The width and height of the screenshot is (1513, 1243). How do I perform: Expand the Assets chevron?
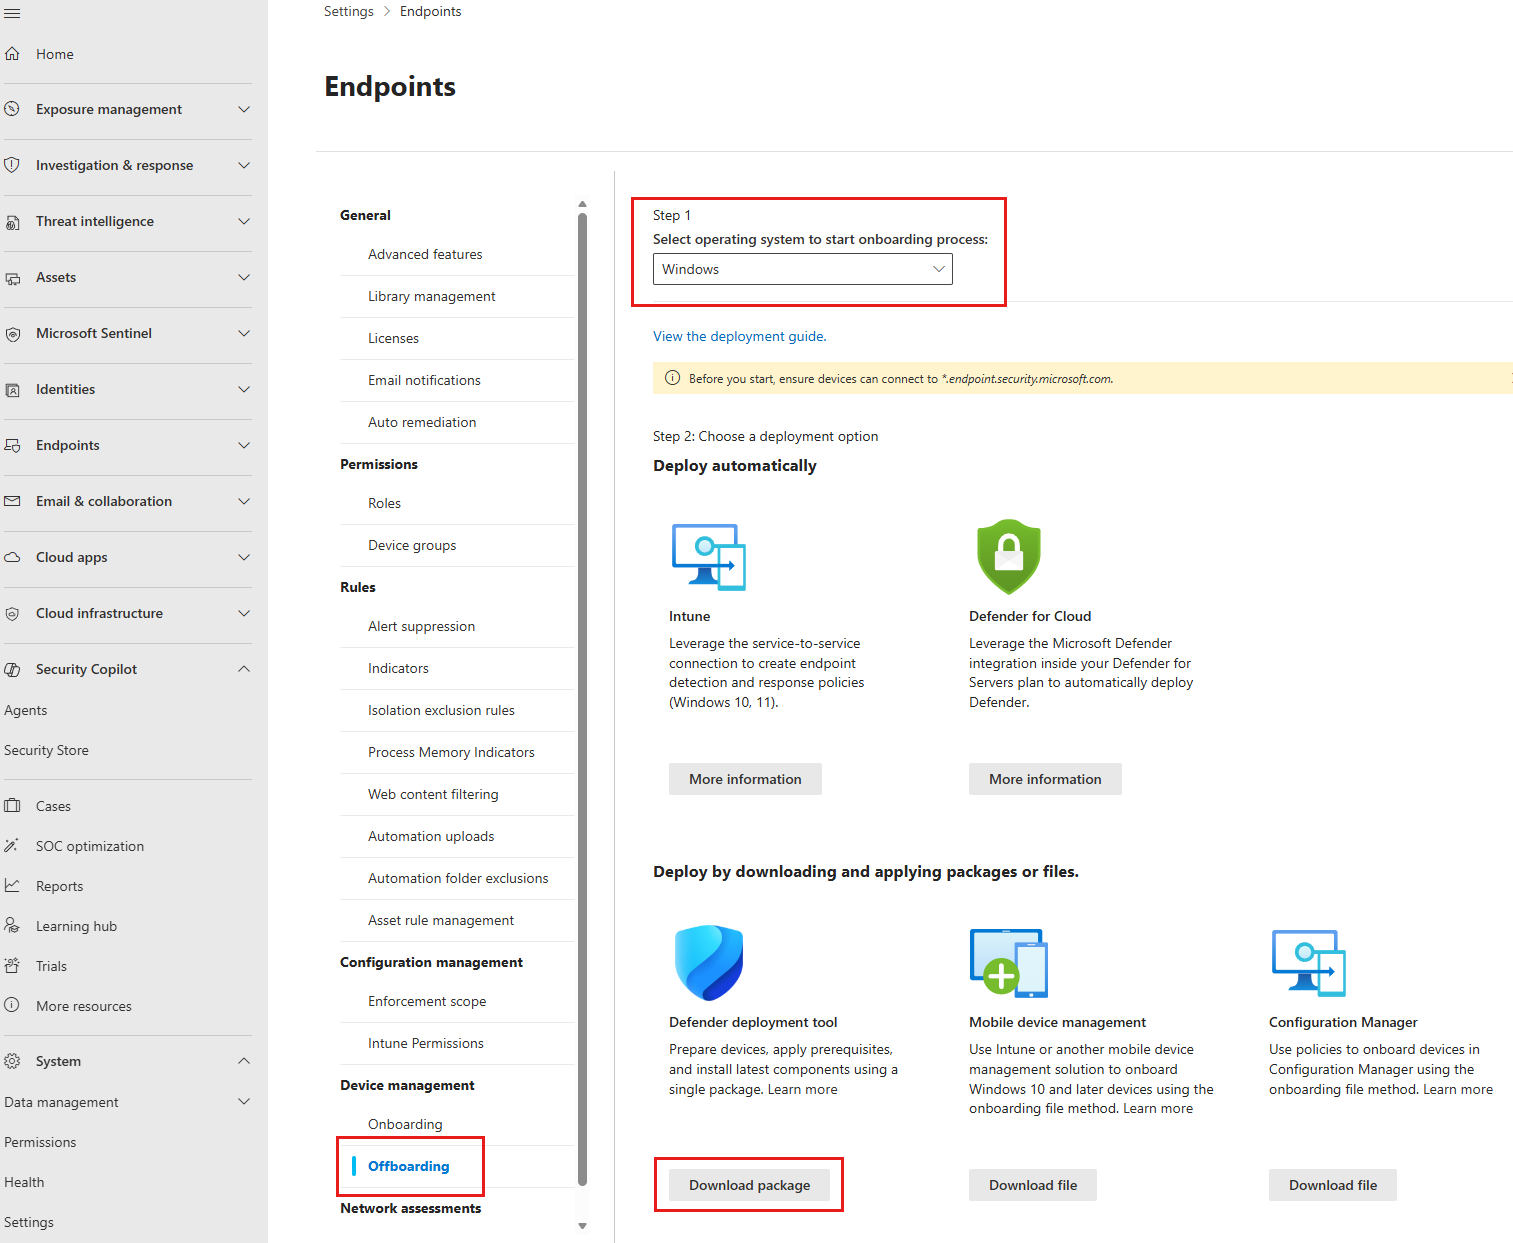[x=244, y=277]
